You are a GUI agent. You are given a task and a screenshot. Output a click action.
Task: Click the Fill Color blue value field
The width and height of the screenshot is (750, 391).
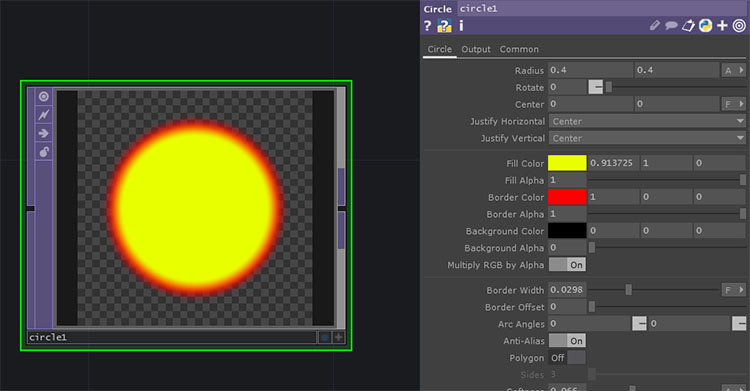[719, 163]
